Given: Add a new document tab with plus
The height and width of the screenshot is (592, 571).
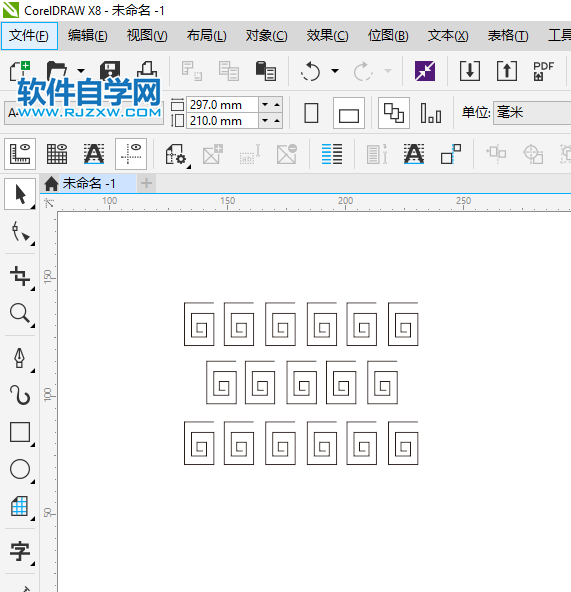Looking at the screenshot, I should click(x=146, y=183).
